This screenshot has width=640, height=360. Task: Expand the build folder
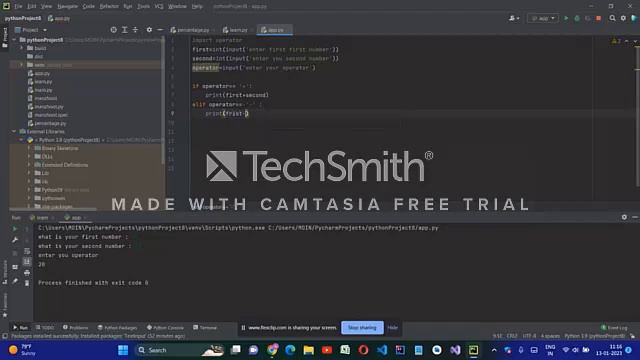[22, 48]
